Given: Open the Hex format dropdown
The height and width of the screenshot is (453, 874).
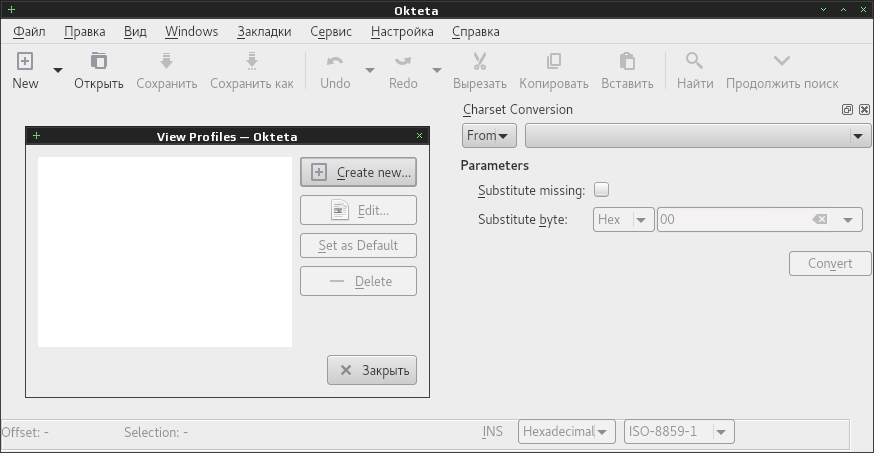Looking at the screenshot, I should 623,220.
